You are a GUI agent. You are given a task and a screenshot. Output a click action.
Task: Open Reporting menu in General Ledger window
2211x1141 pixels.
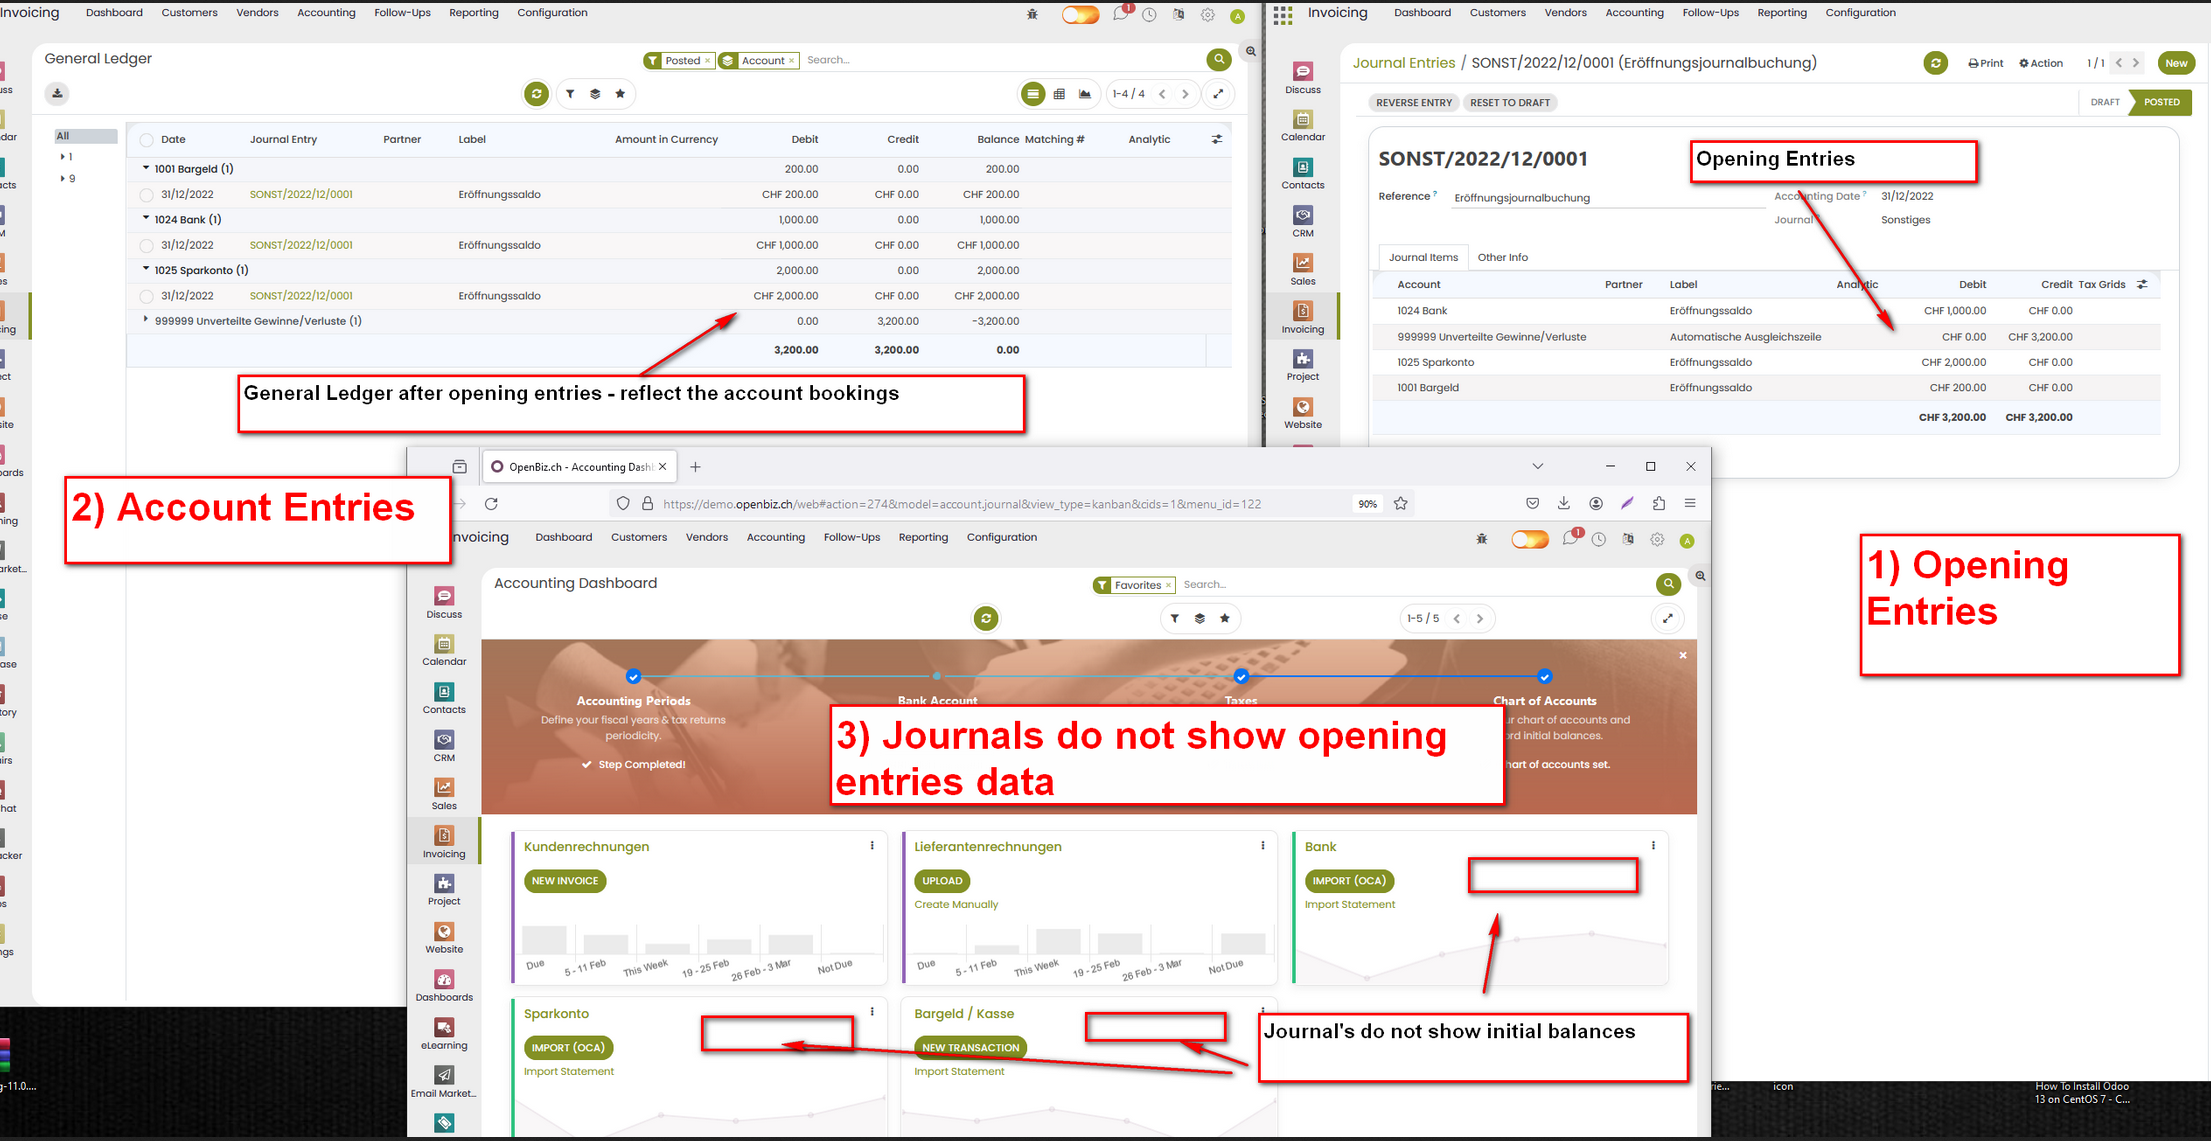[474, 13]
